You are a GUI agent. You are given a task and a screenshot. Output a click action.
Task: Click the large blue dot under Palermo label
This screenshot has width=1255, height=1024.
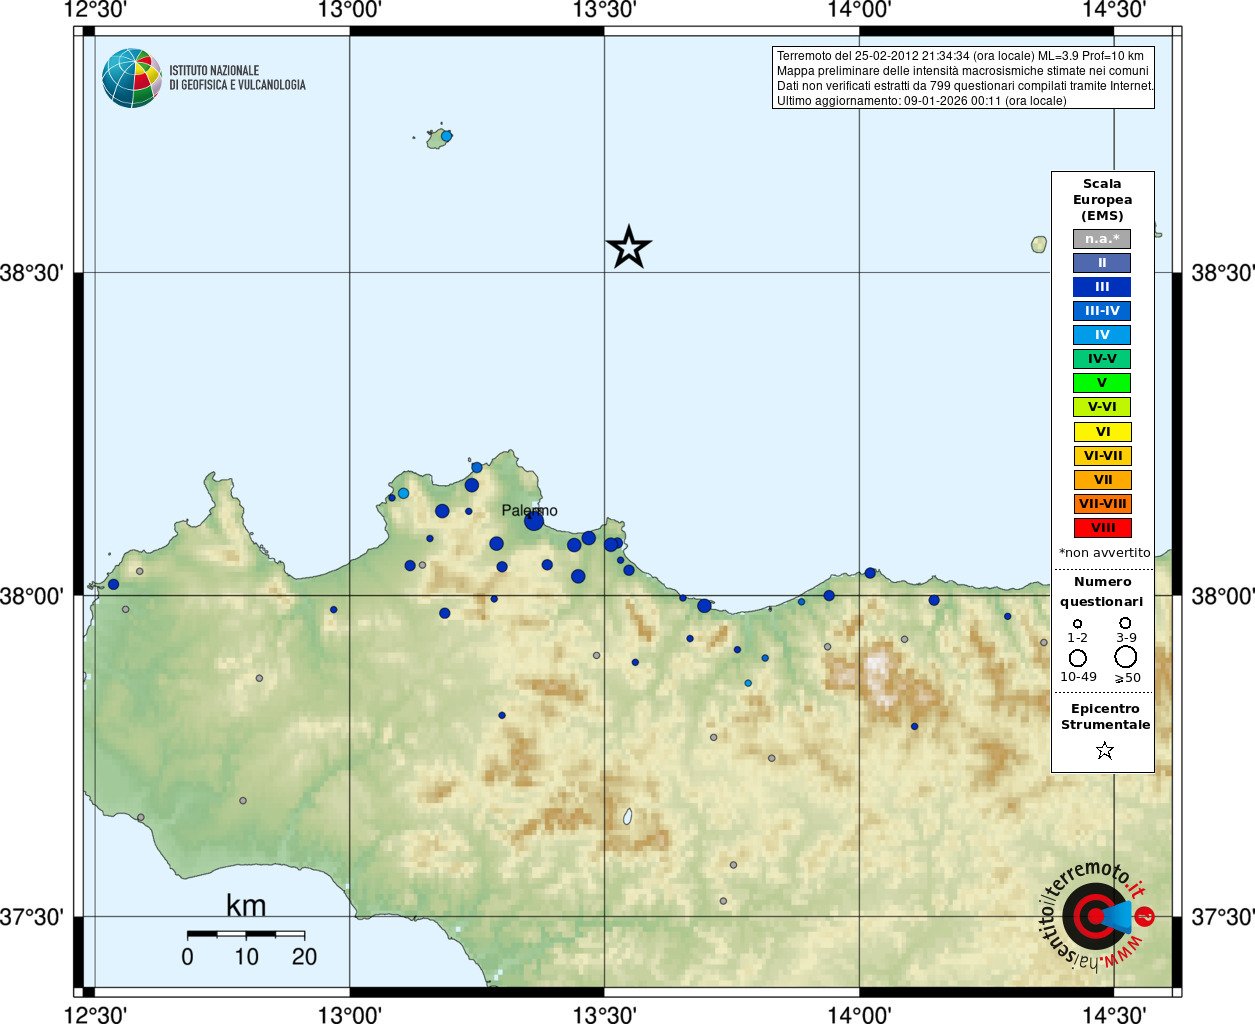pyautogui.click(x=534, y=521)
